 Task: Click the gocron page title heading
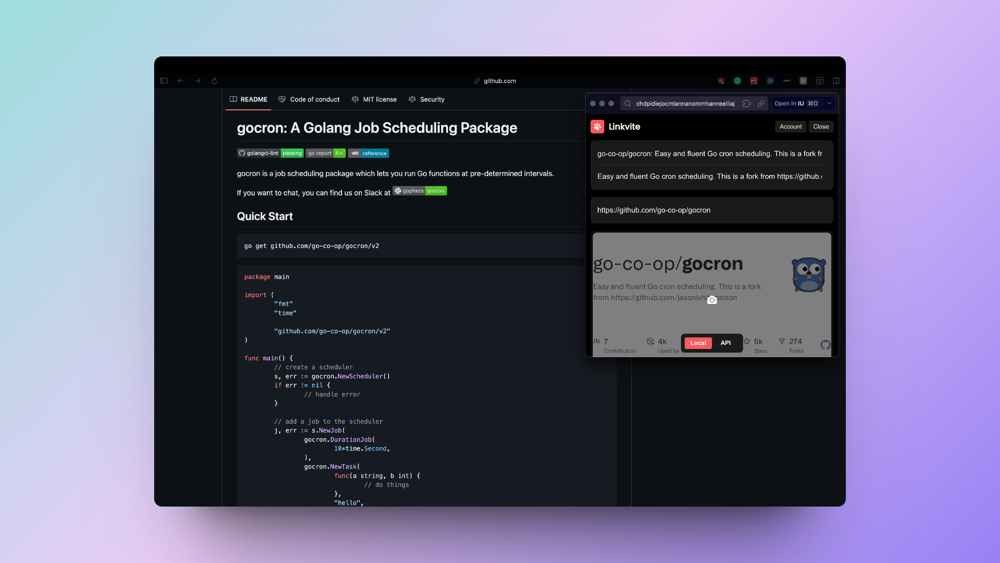pos(377,128)
